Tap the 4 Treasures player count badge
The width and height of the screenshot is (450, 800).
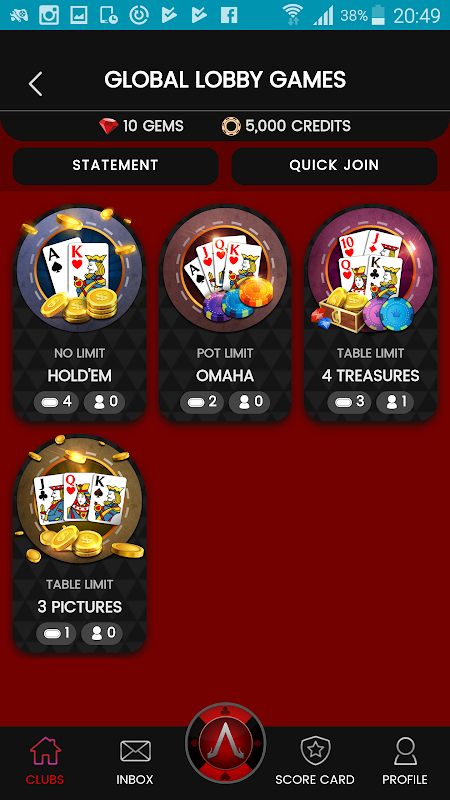395,402
